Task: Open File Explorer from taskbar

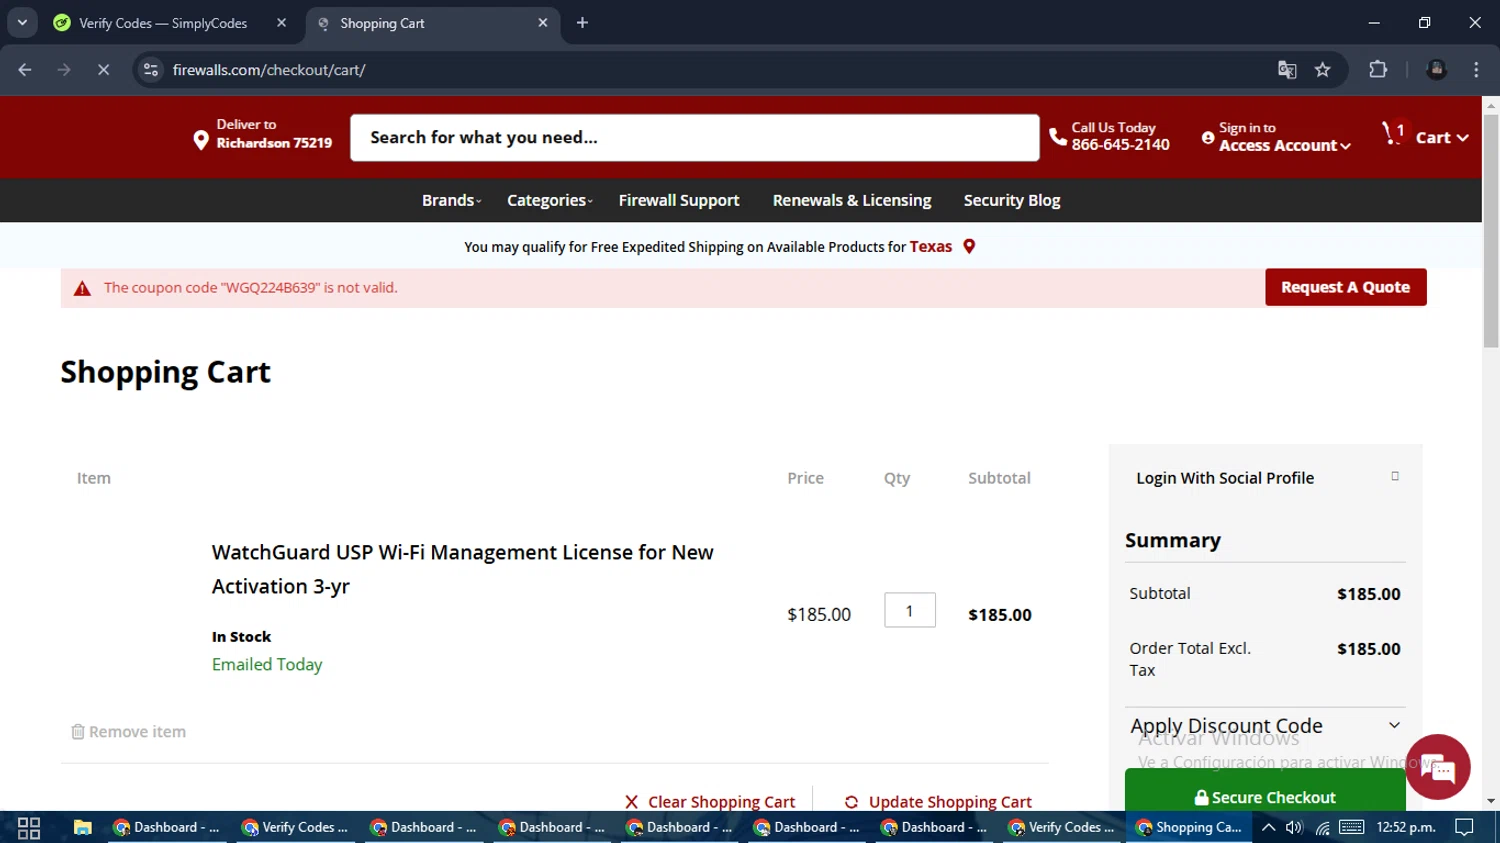Action: click(82, 828)
